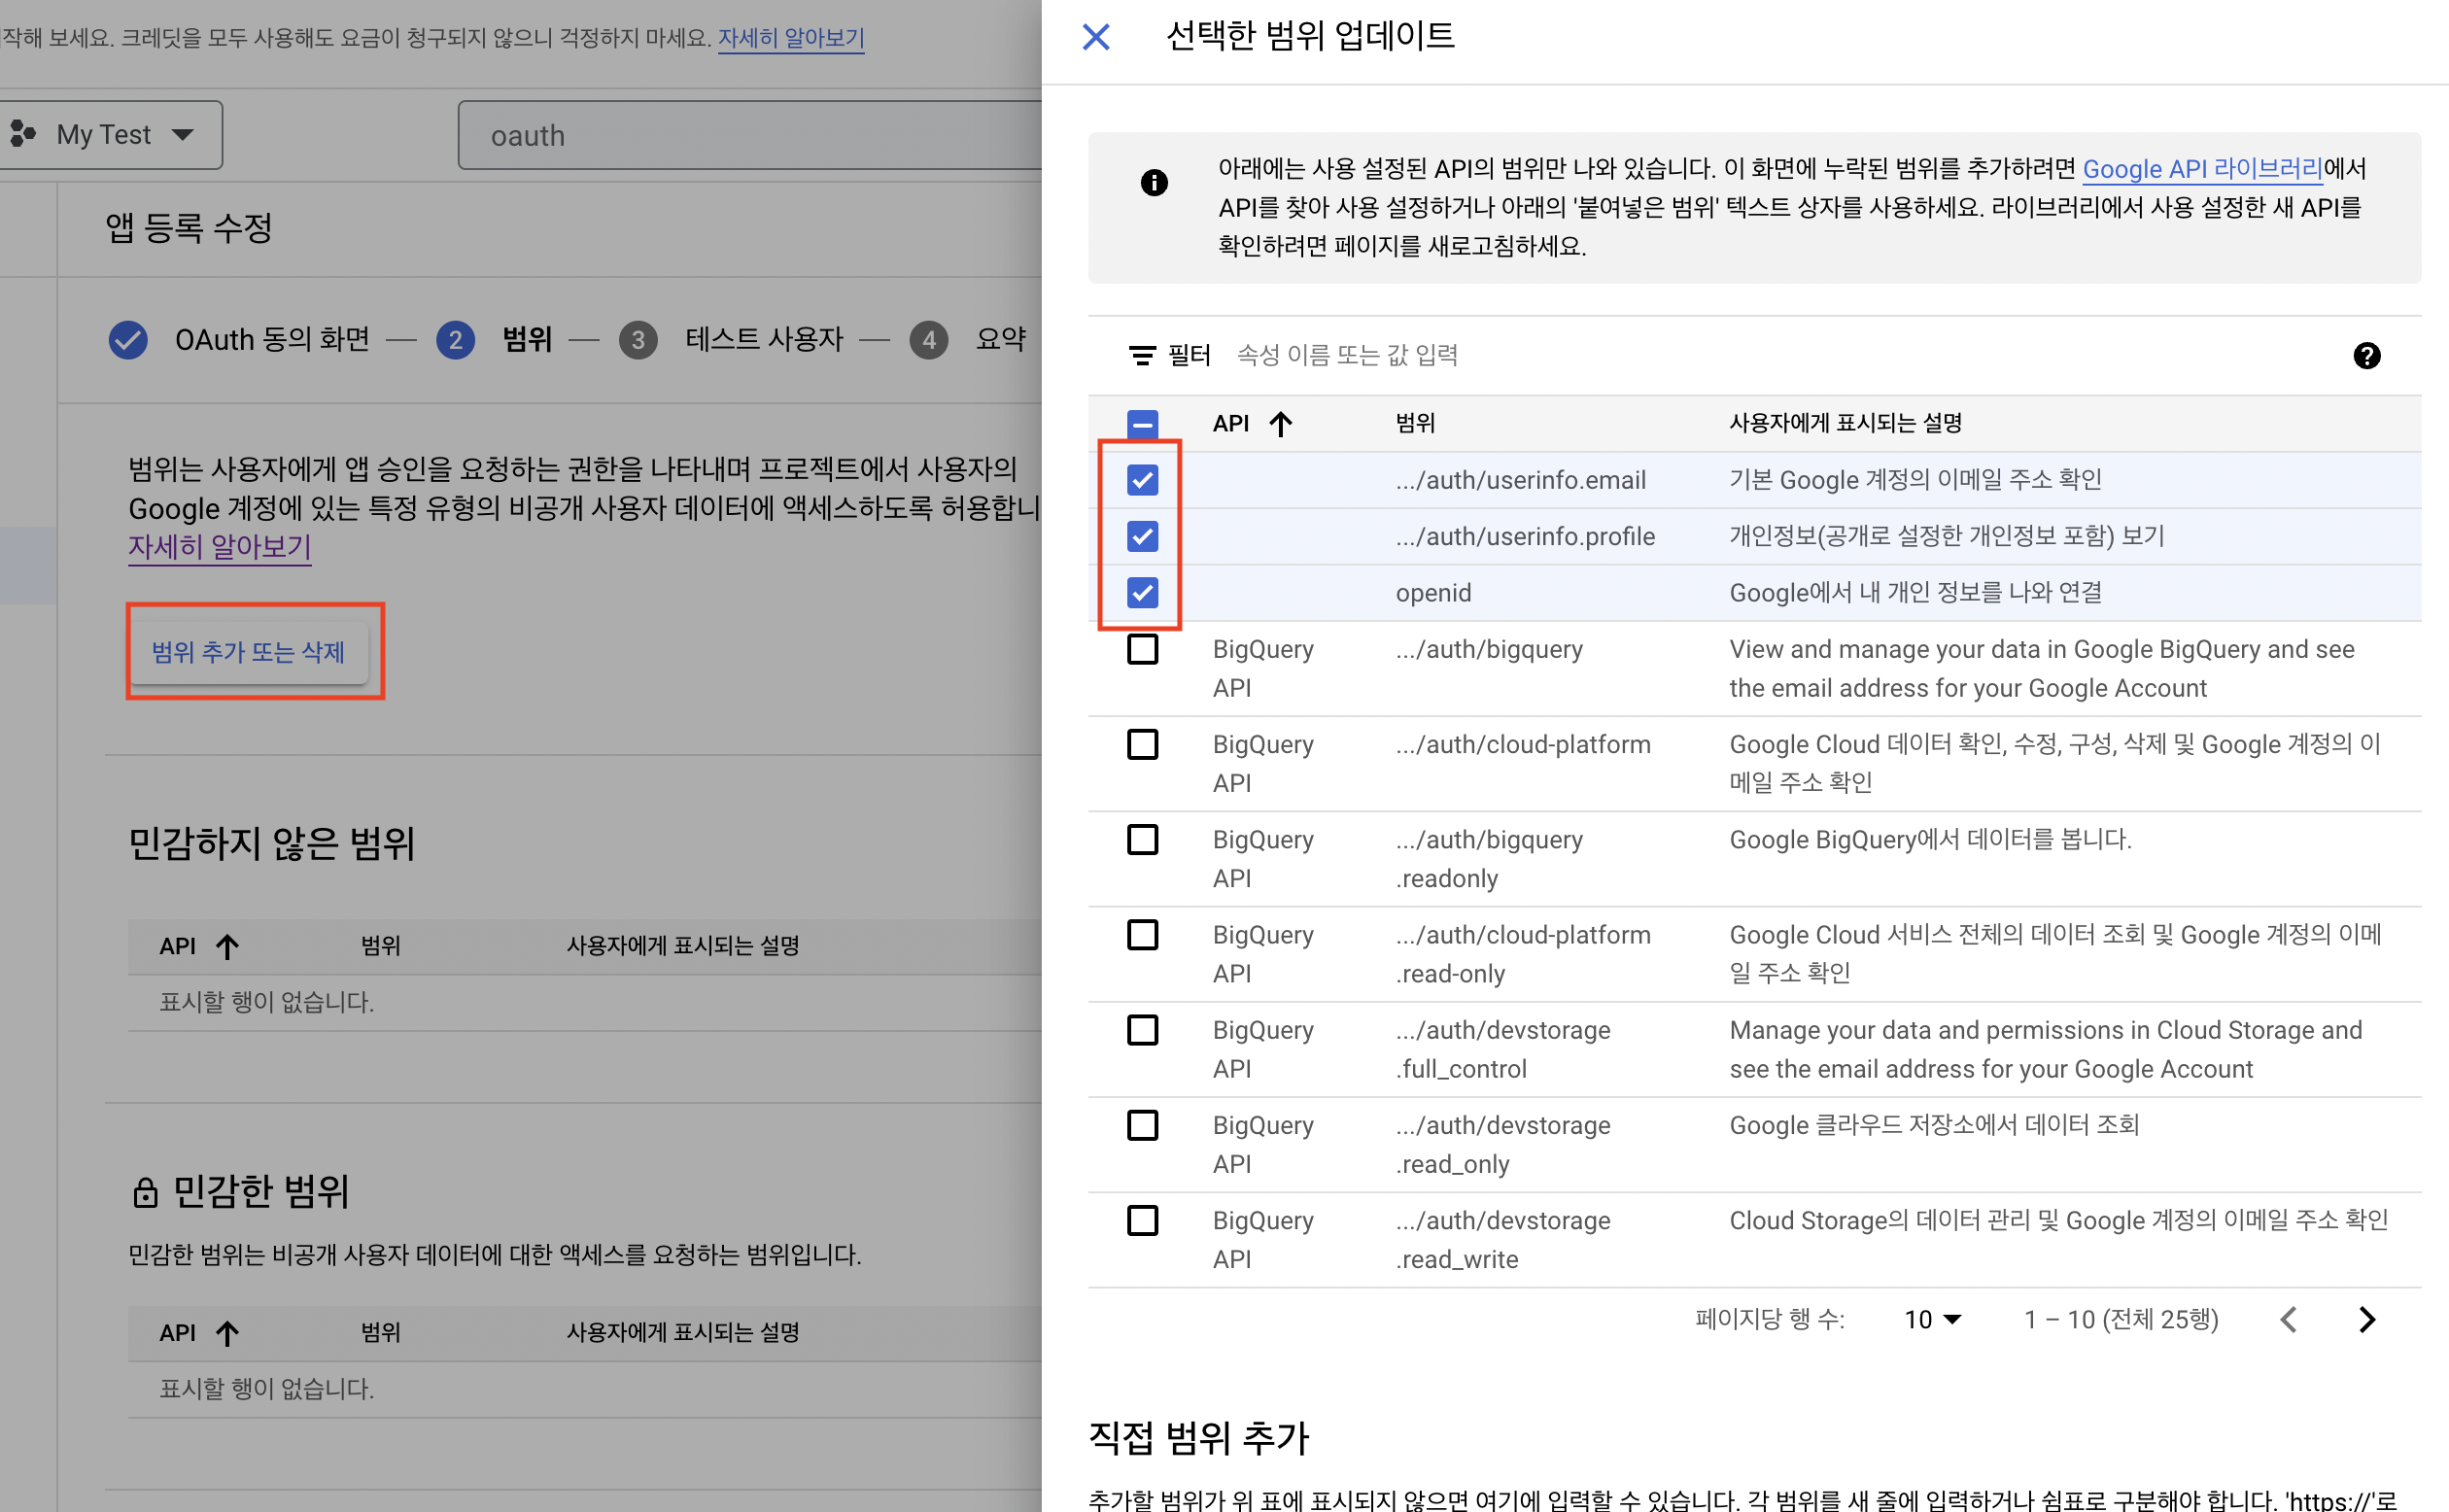Viewport: 2449px width, 1512px height.
Task: Check the .../auth/bigquery scope checkbox
Action: pos(1142,650)
